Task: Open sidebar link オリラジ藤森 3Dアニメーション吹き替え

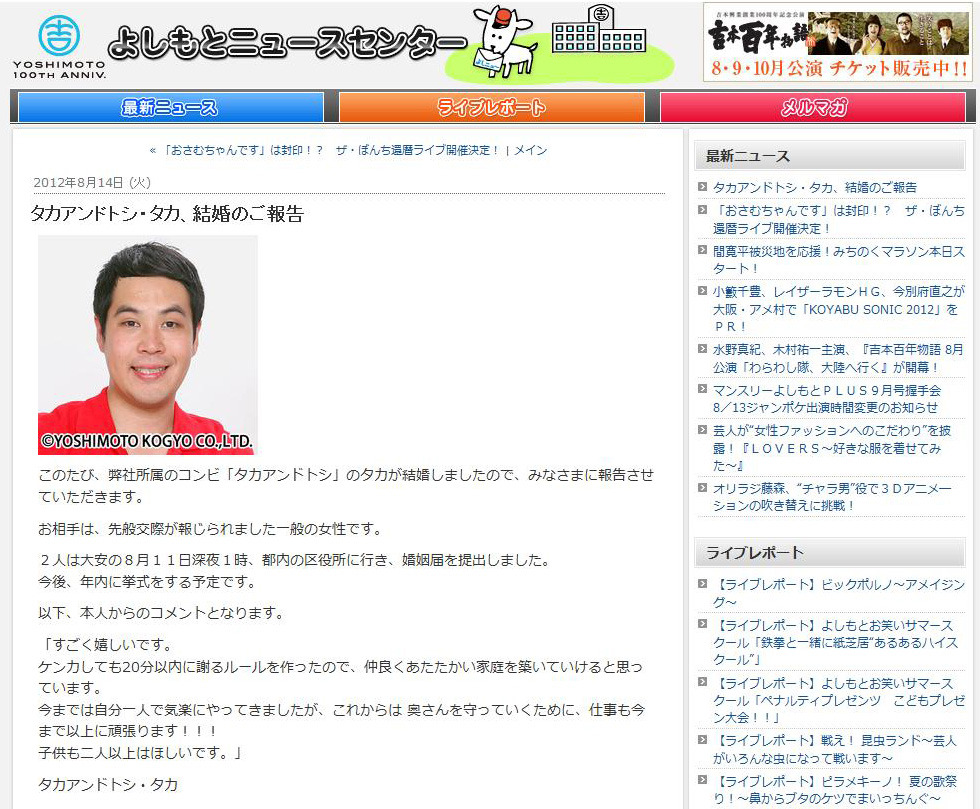Action: (832, 496)
